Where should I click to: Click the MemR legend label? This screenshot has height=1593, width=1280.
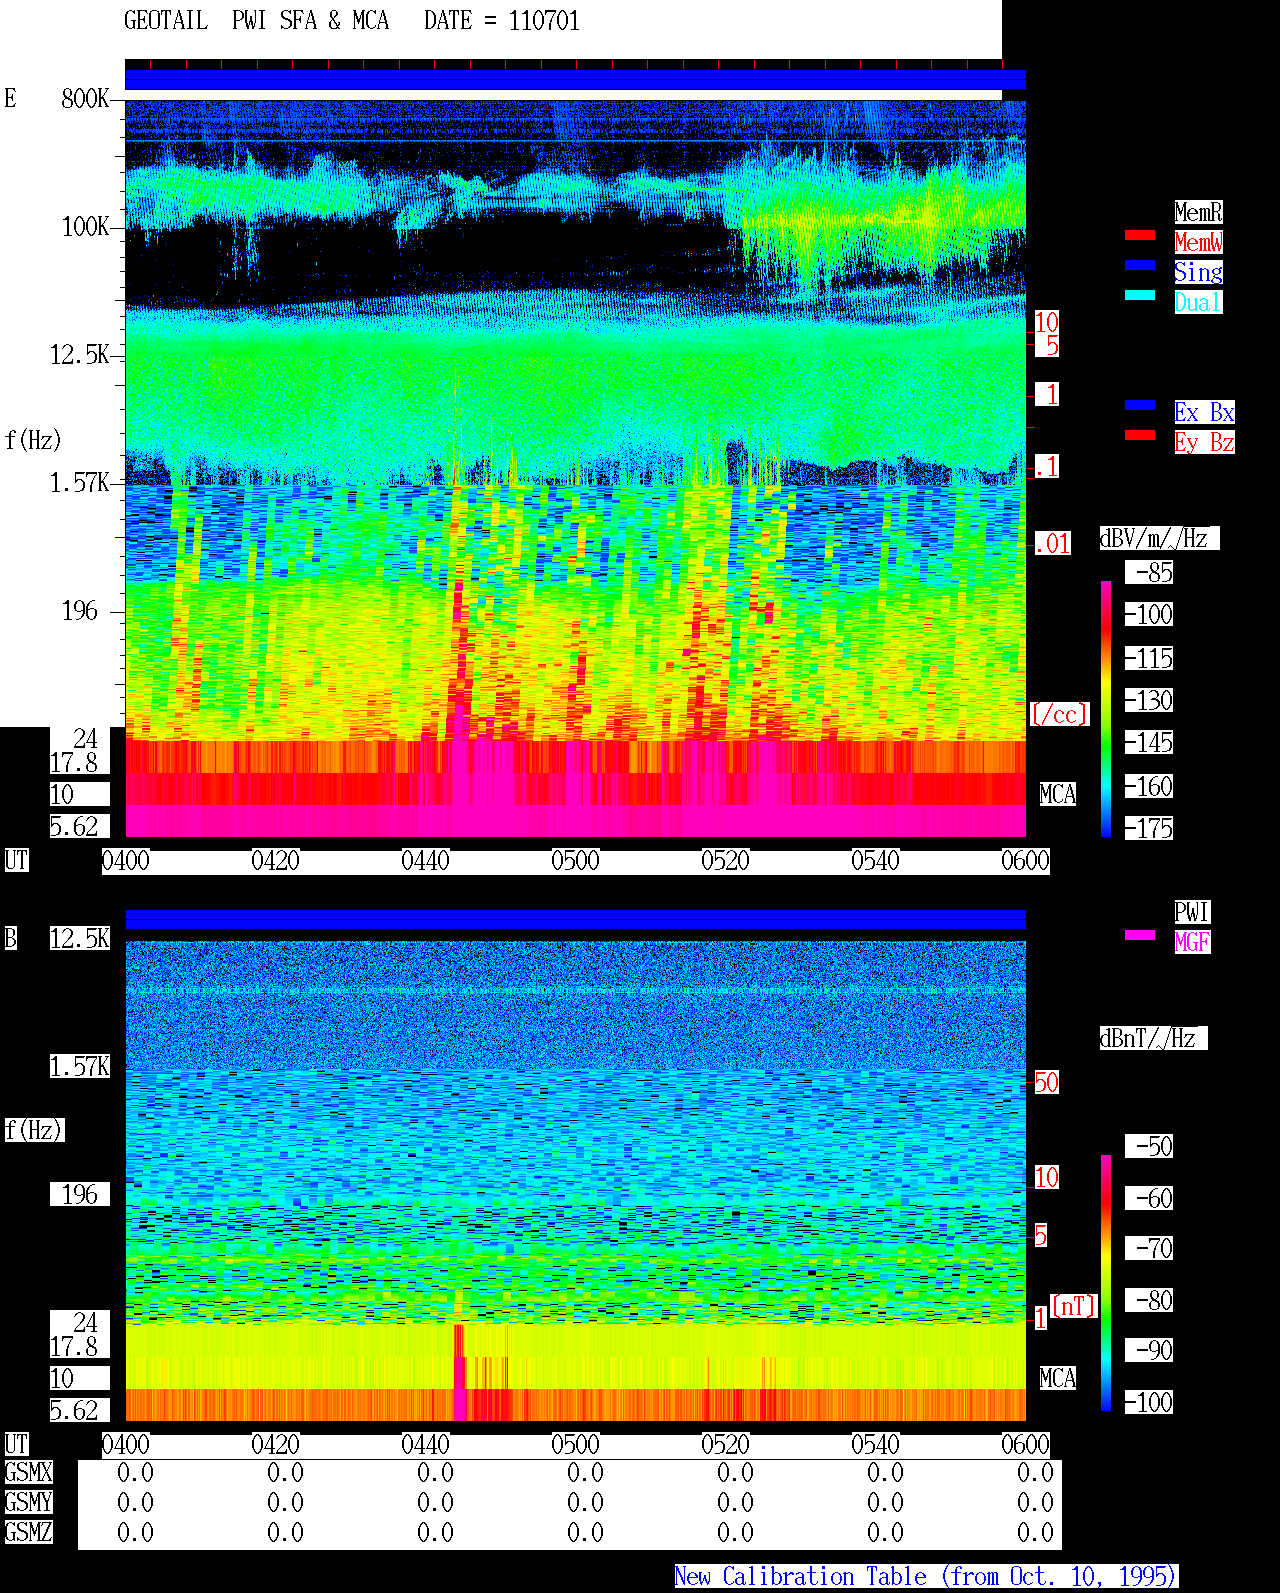[x=1198, y=212]
